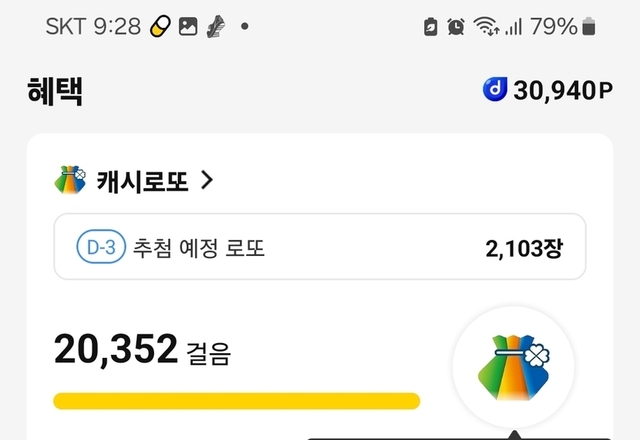
Task: Tap the blue d point icon
Action: pyautogui.click(x=495, y=91)
